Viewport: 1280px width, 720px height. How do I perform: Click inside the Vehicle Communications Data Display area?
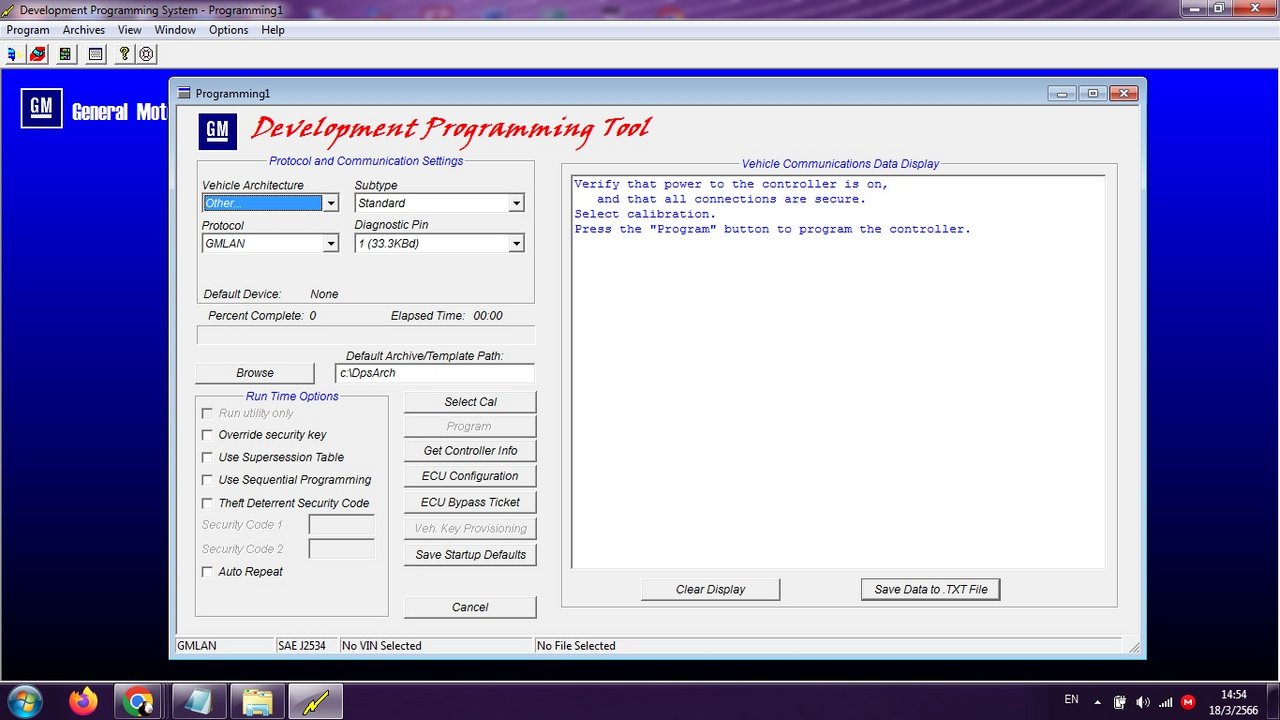pyautogui.click(x=838, y=372)
